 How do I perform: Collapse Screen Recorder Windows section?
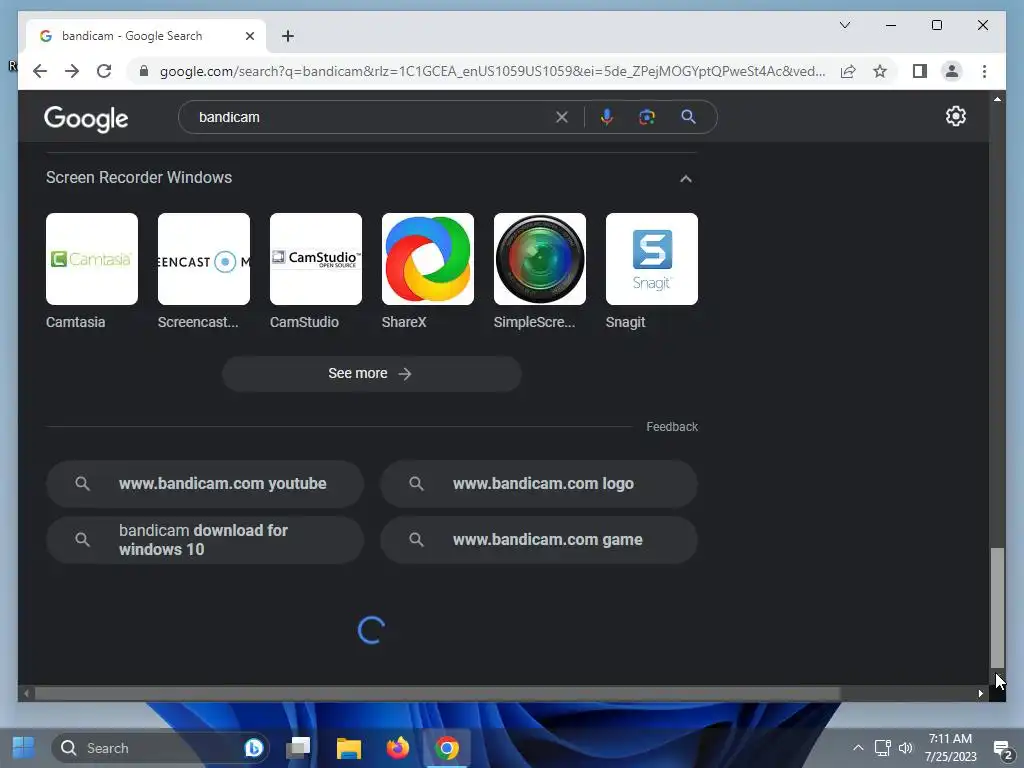(686, 178)
